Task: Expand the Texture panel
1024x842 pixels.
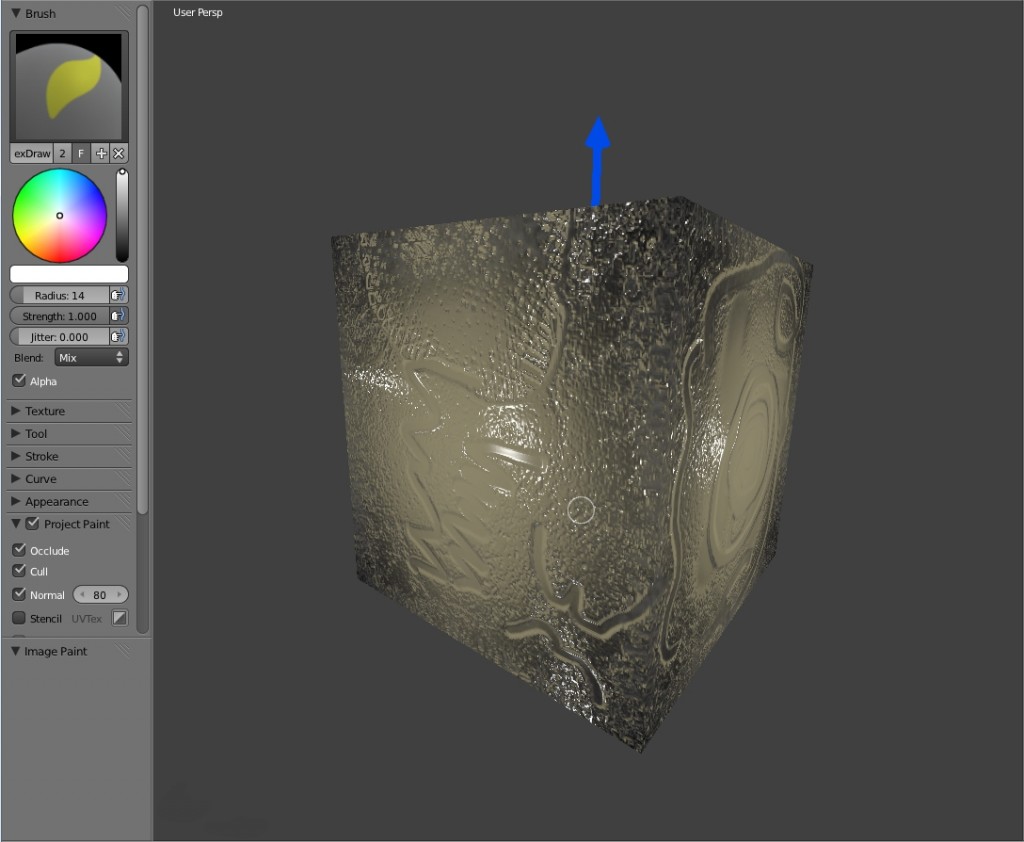Action: tap(45, 410)
